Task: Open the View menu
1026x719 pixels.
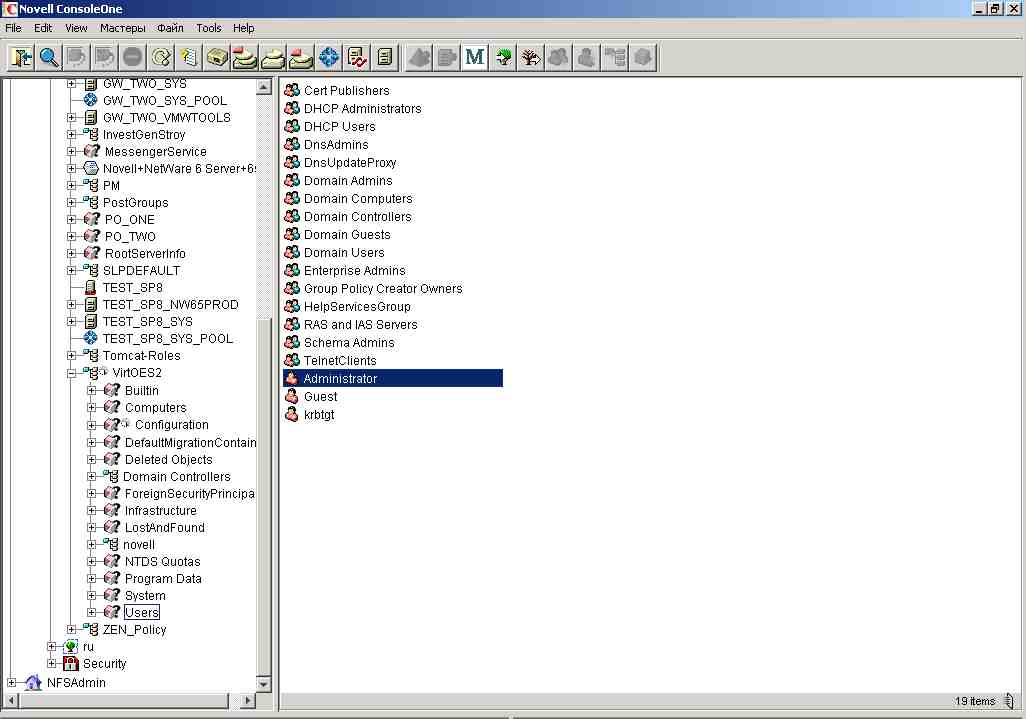Action: 76,28
